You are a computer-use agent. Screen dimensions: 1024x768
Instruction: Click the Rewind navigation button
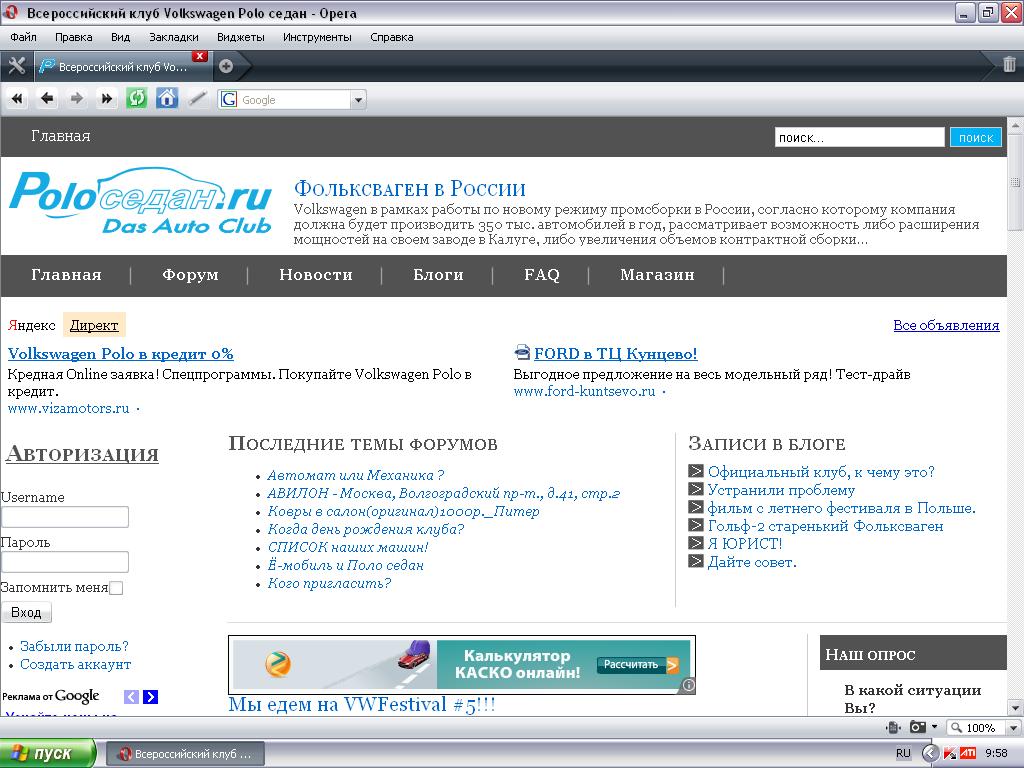(16, 98)
